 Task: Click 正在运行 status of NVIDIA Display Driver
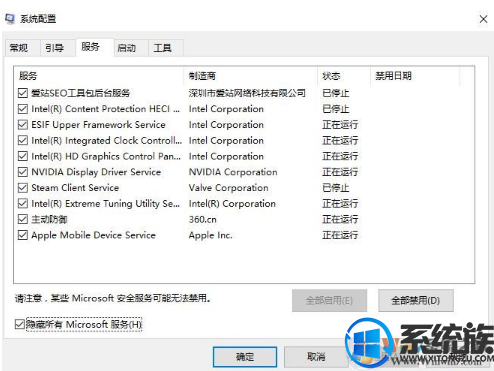click(x=340, y=172)
